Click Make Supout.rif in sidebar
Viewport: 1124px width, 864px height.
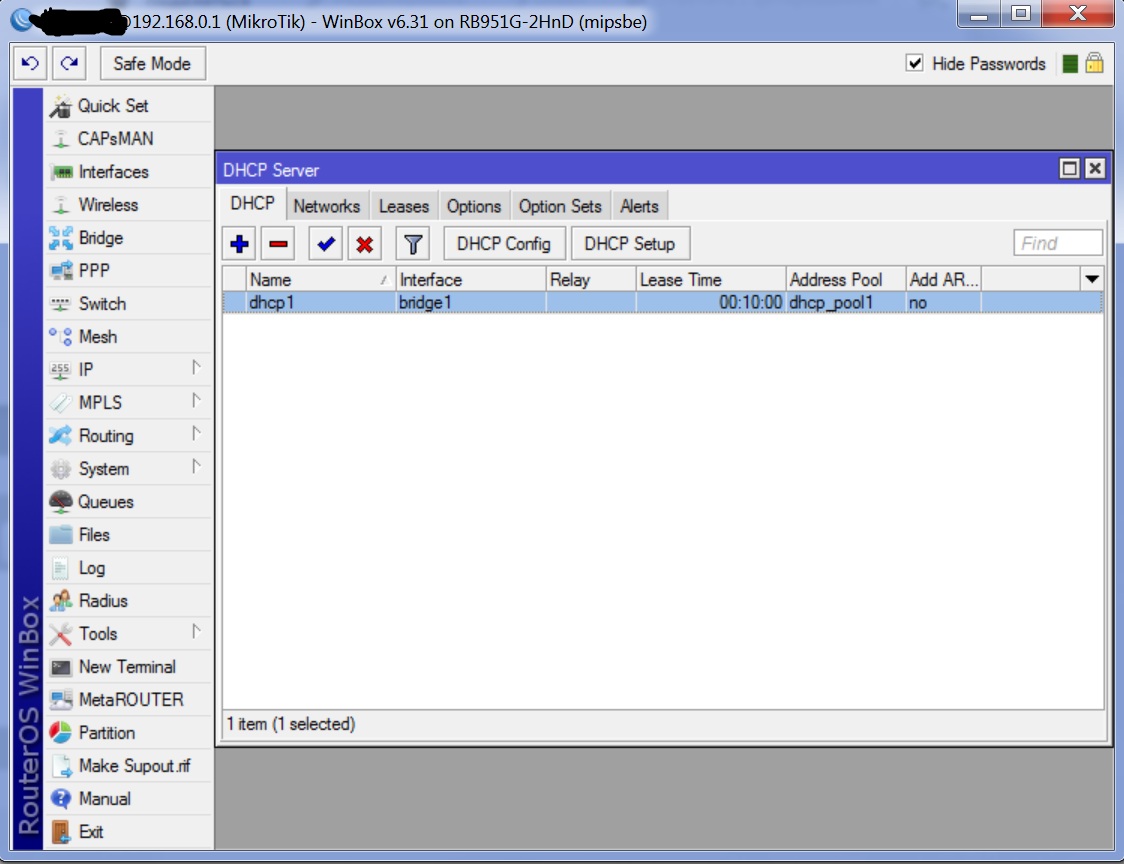128,766
